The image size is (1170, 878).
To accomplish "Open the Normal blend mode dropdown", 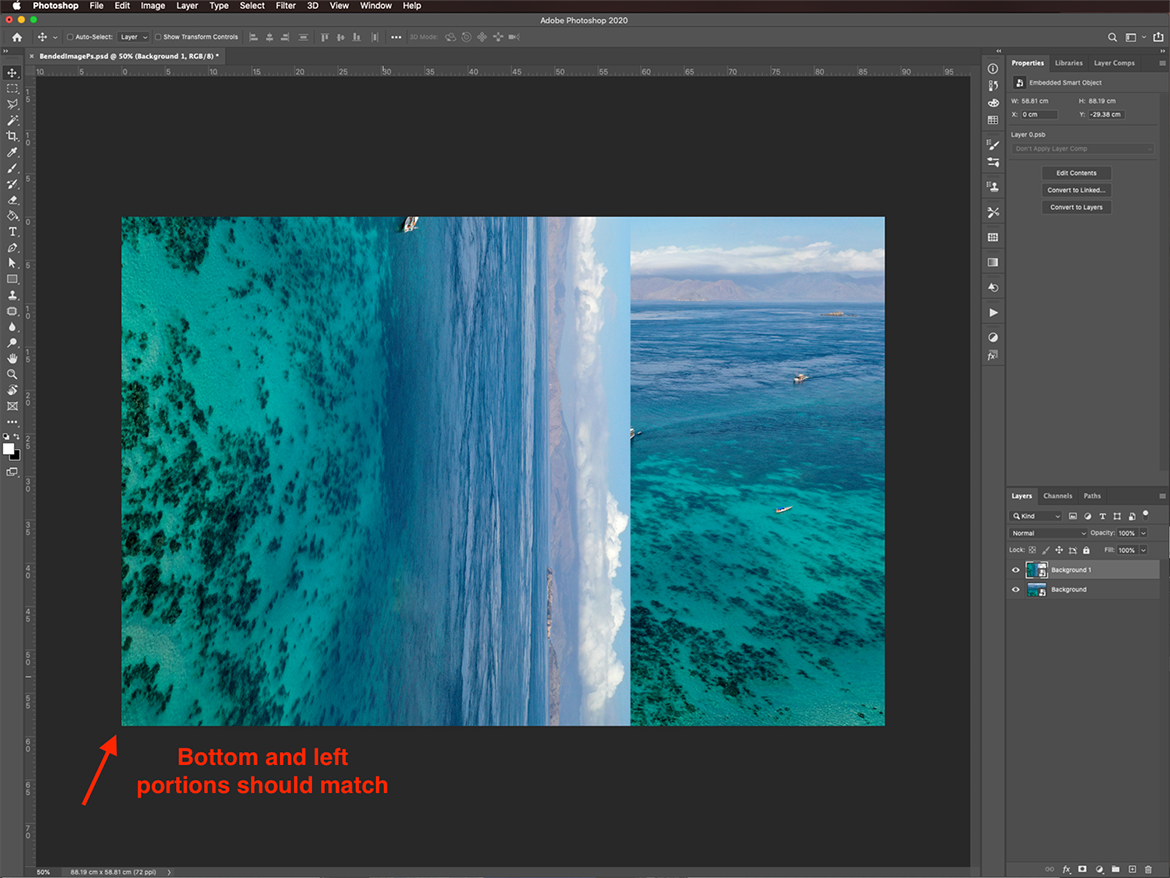I will click(x=1047, y=533).
